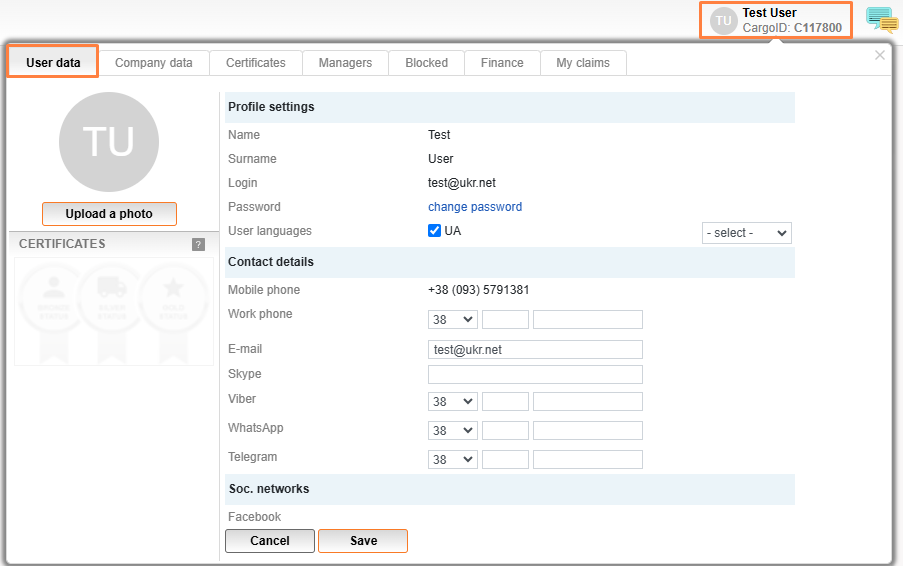
Task: Expand the Viber country code dropdown
Action: tap(452, 401)
